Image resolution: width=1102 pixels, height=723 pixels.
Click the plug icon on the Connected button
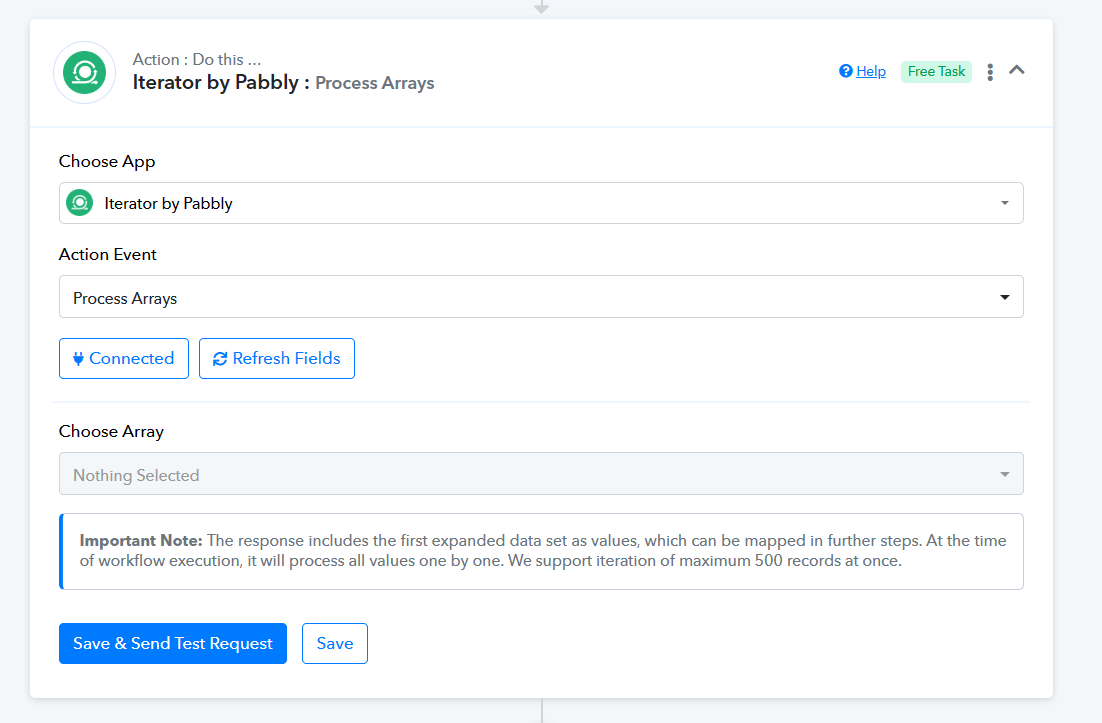(78, 359)
